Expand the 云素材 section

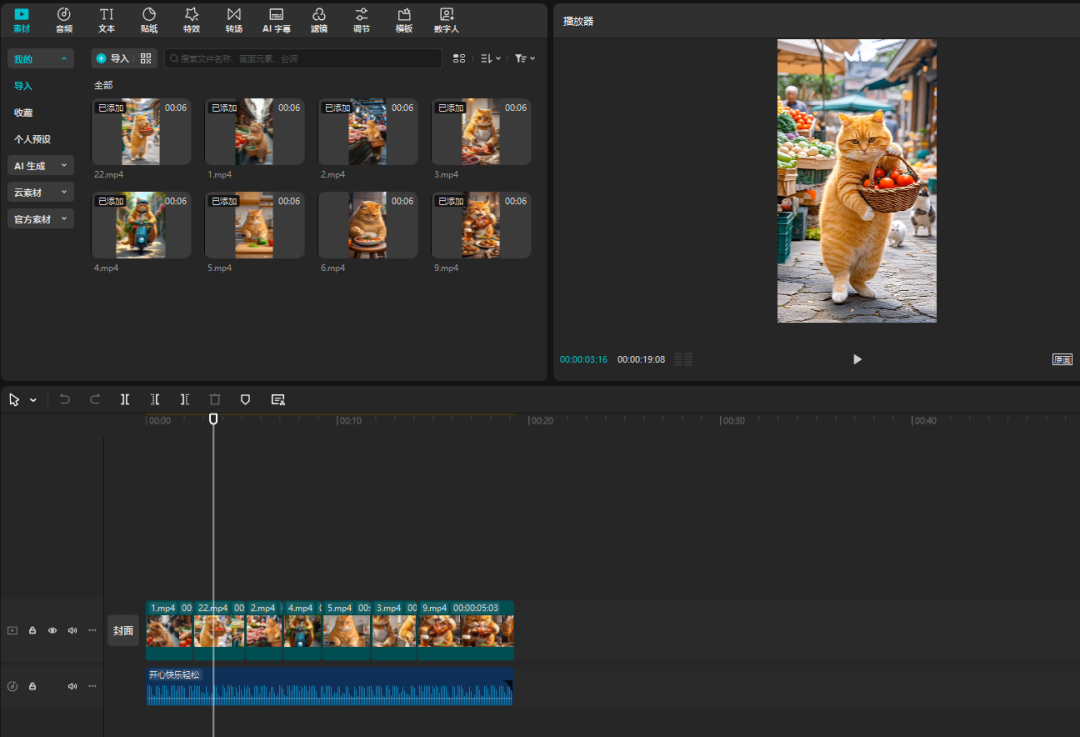(41, 193)
